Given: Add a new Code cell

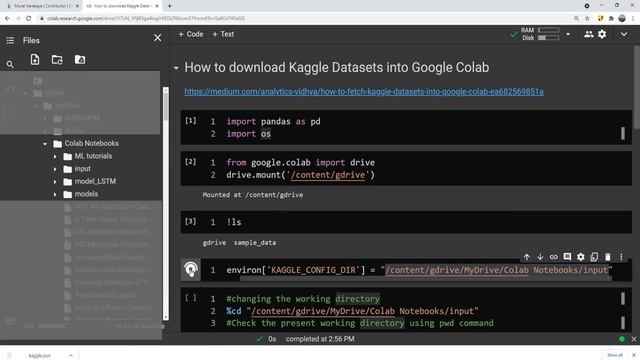Looking at the screenshot, I should (x=191, y=34).
